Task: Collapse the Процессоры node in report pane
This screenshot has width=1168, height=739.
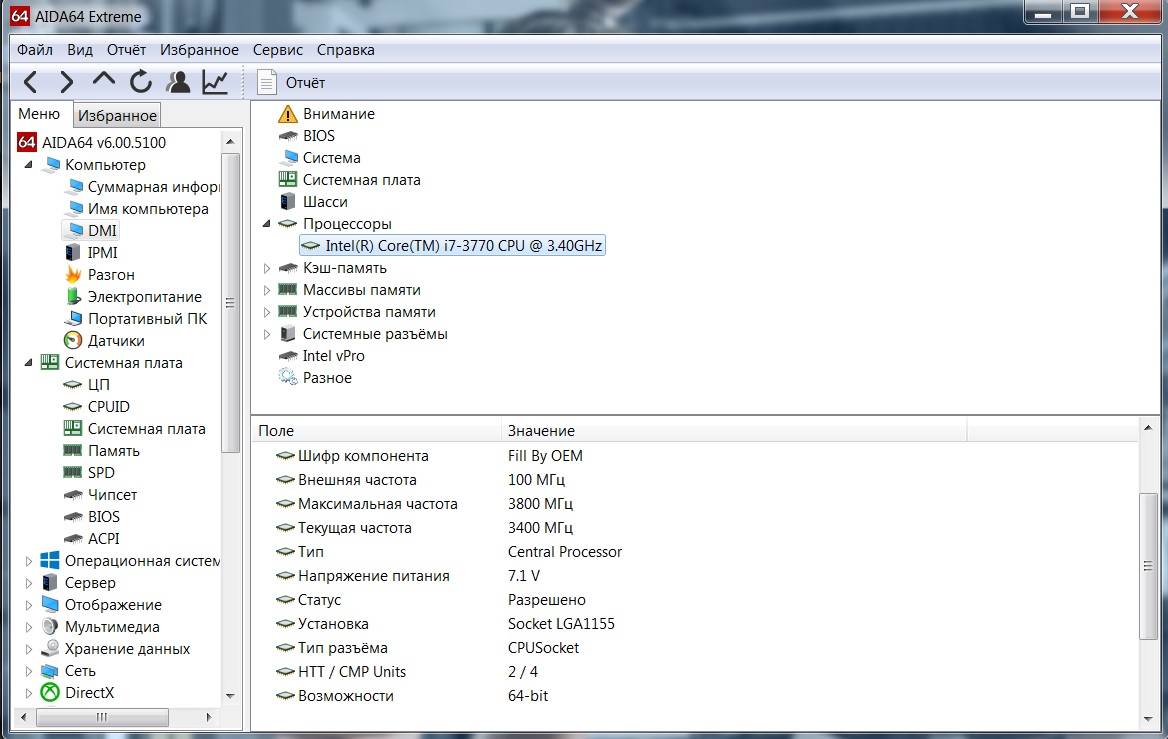Action: [267, 223]
